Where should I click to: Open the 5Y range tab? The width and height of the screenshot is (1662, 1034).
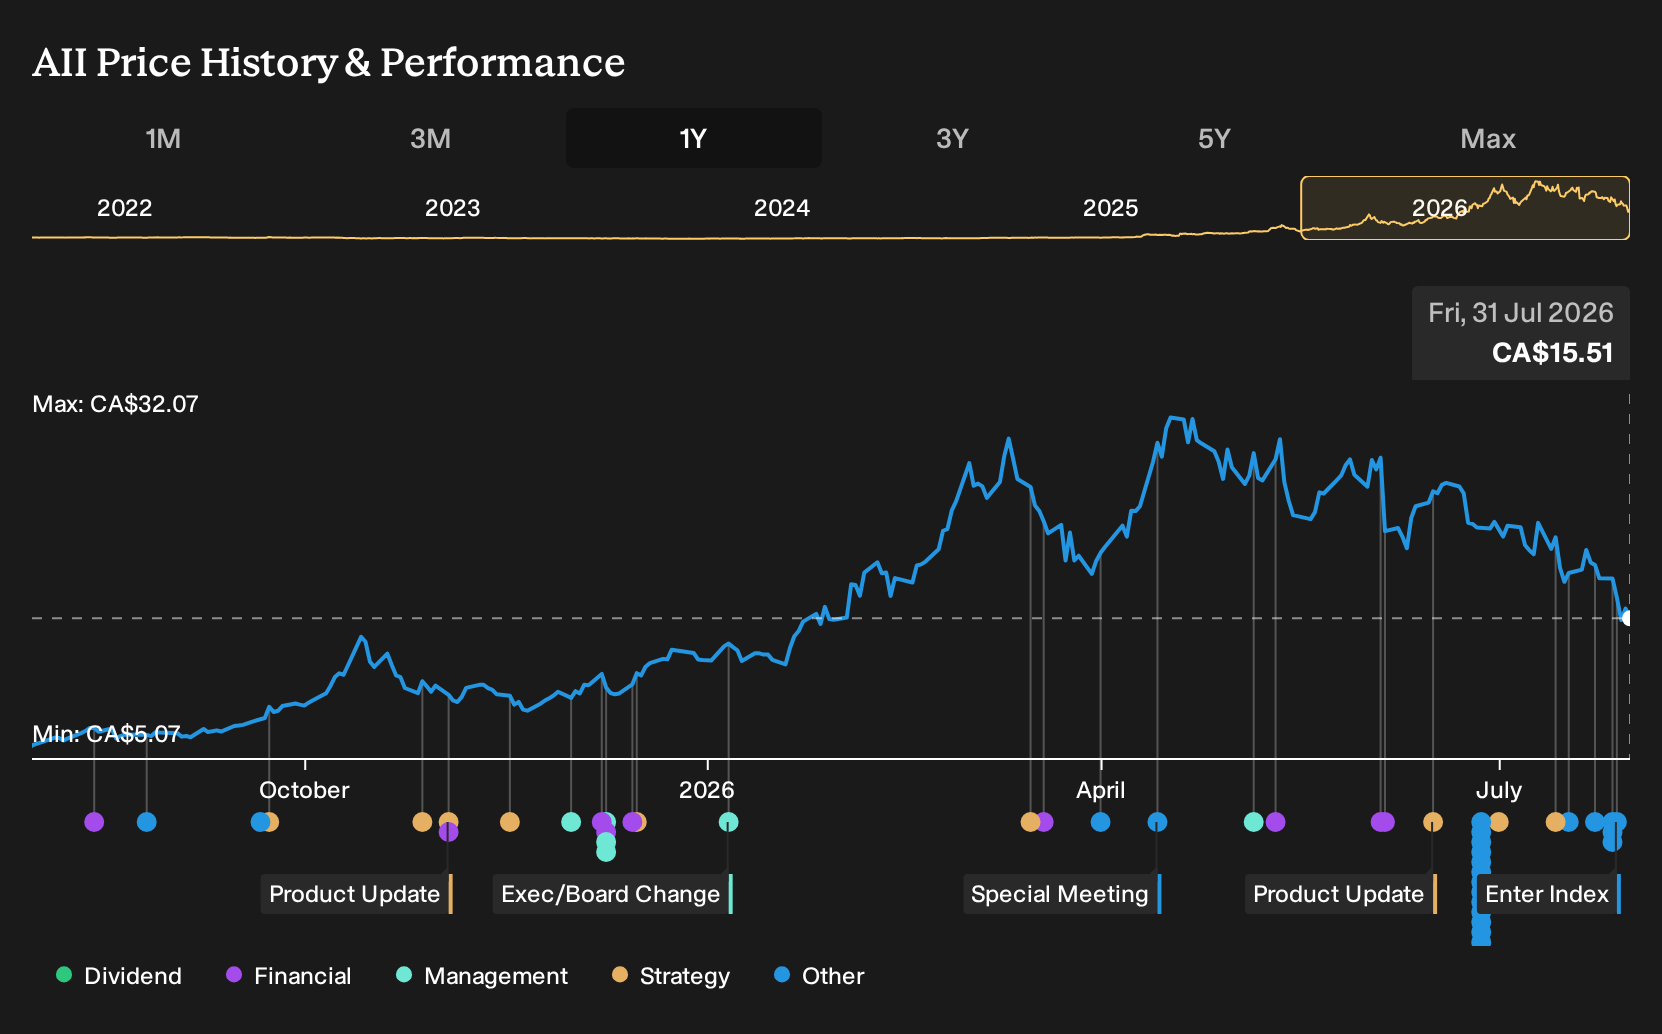(1214, 138)
